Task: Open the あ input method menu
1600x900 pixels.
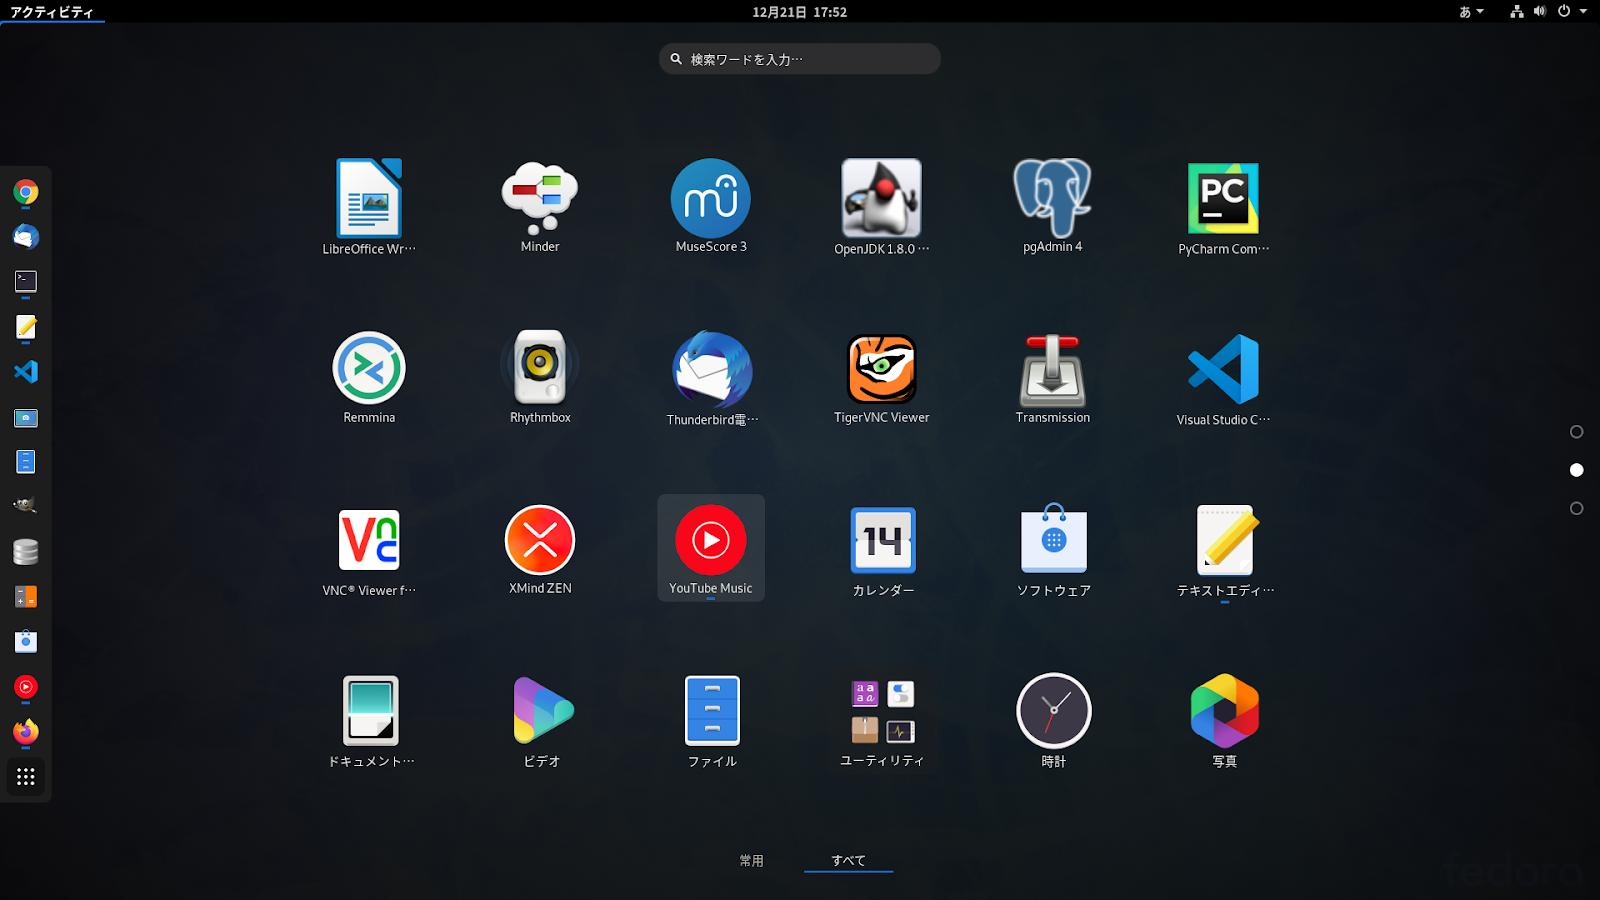Action: [x=1471, y=12]
